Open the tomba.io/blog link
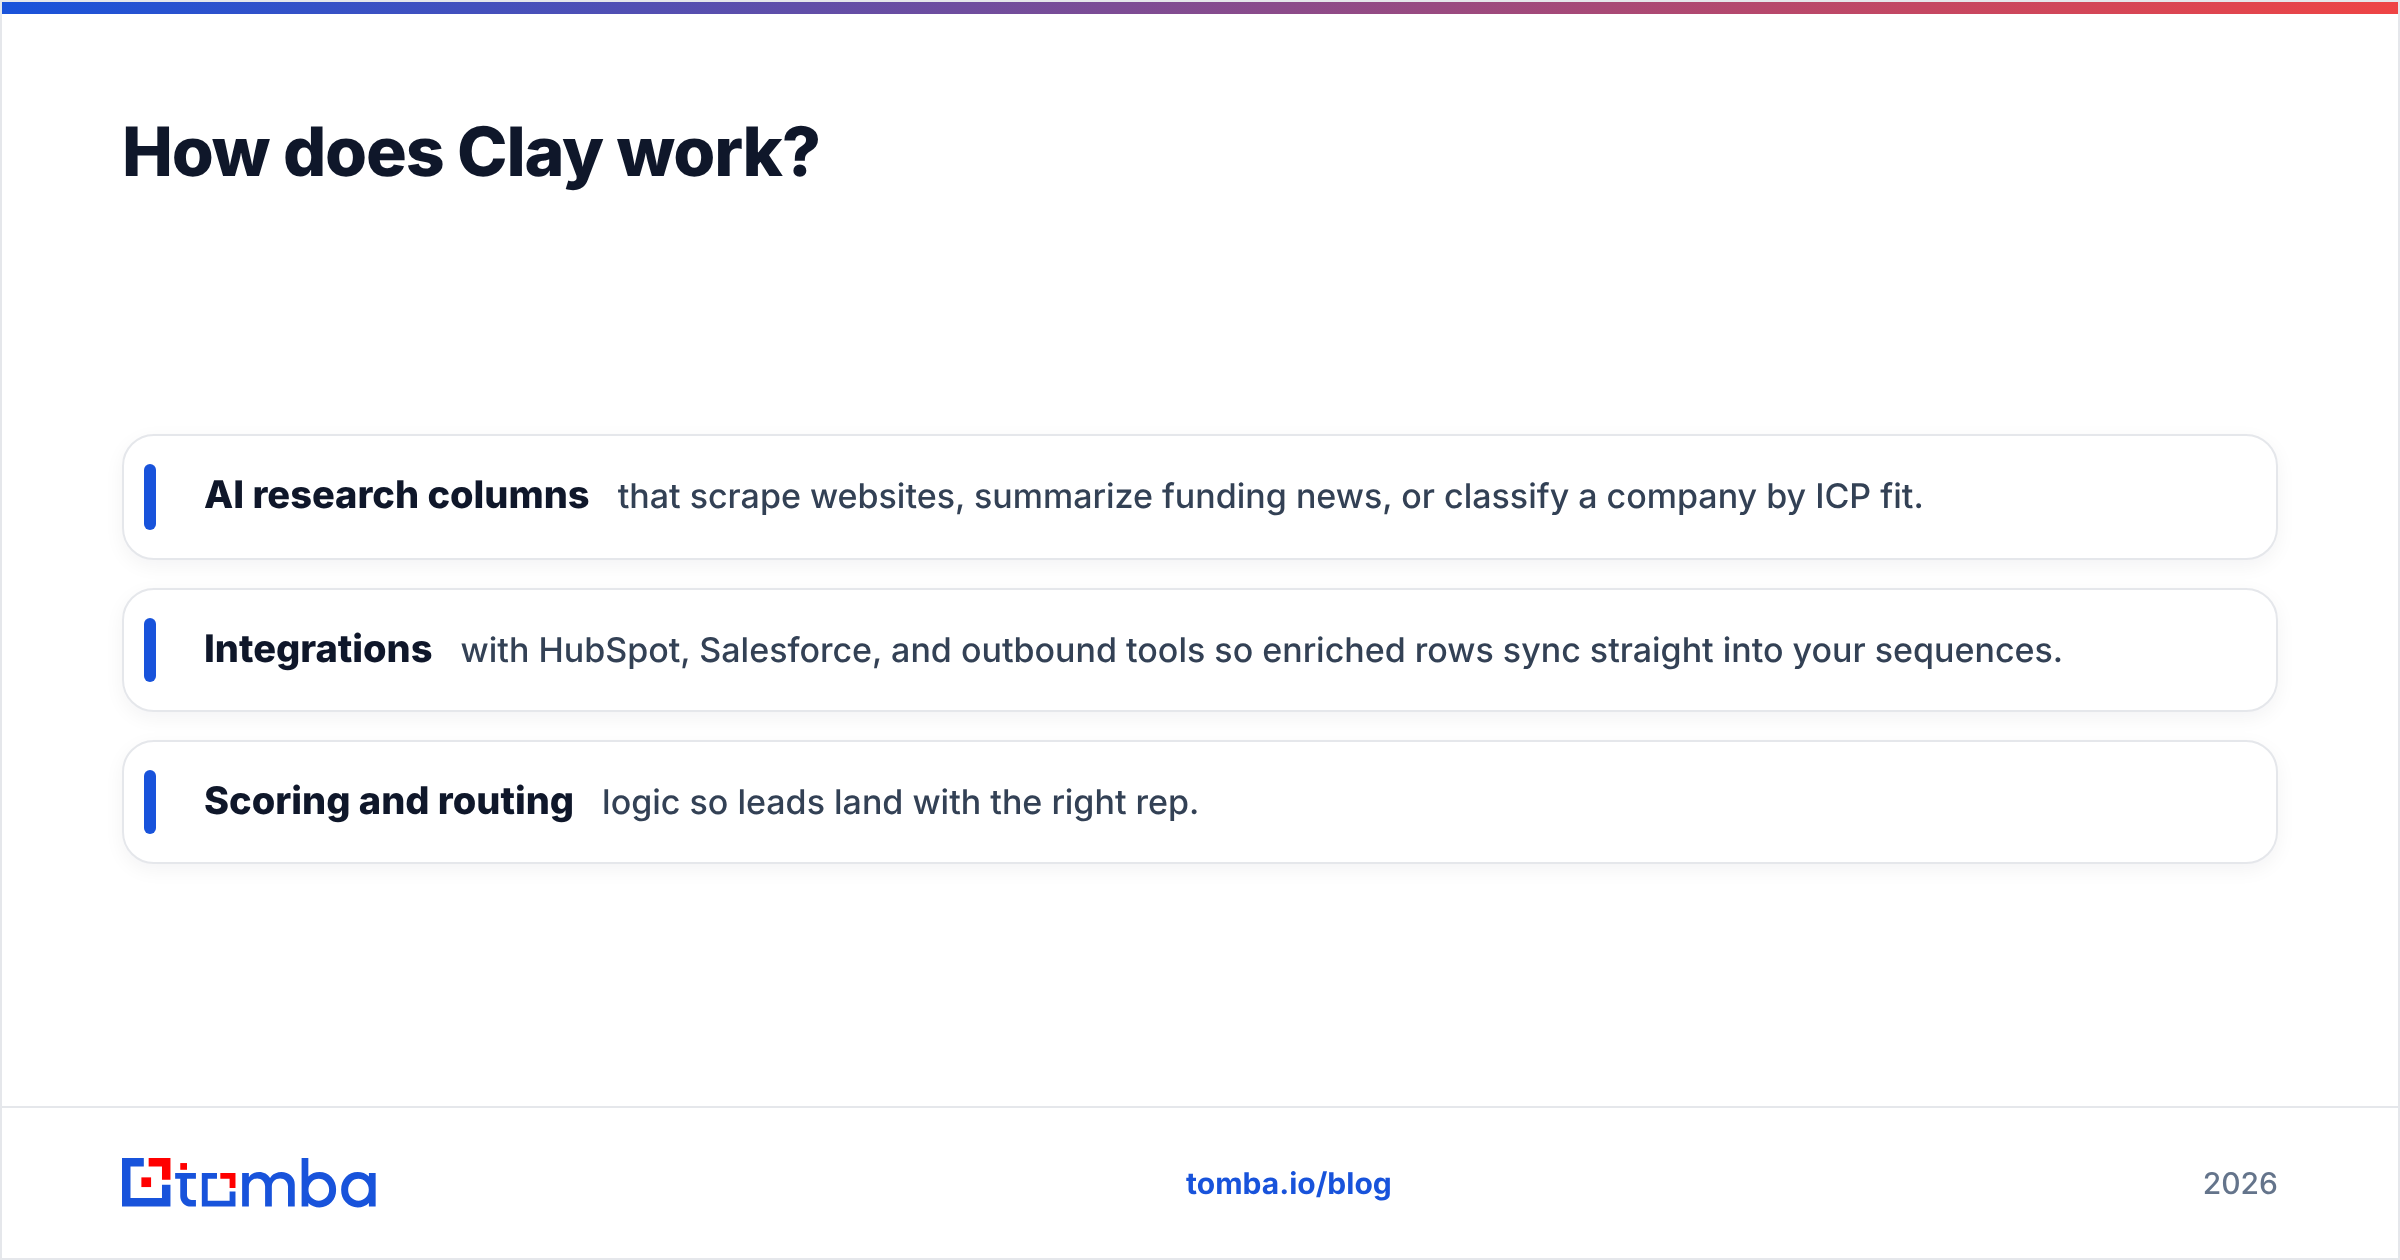Screen dimensions: 2400x1260 point(1288,1184)
